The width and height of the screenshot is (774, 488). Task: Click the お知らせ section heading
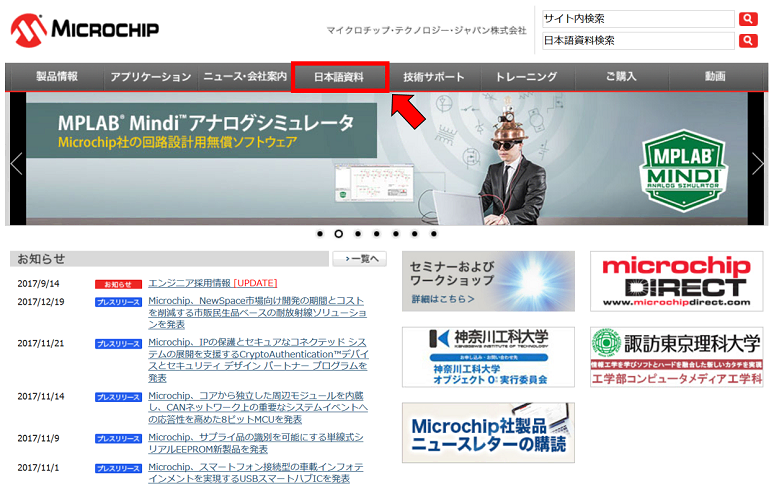click(x=41, y=259)
